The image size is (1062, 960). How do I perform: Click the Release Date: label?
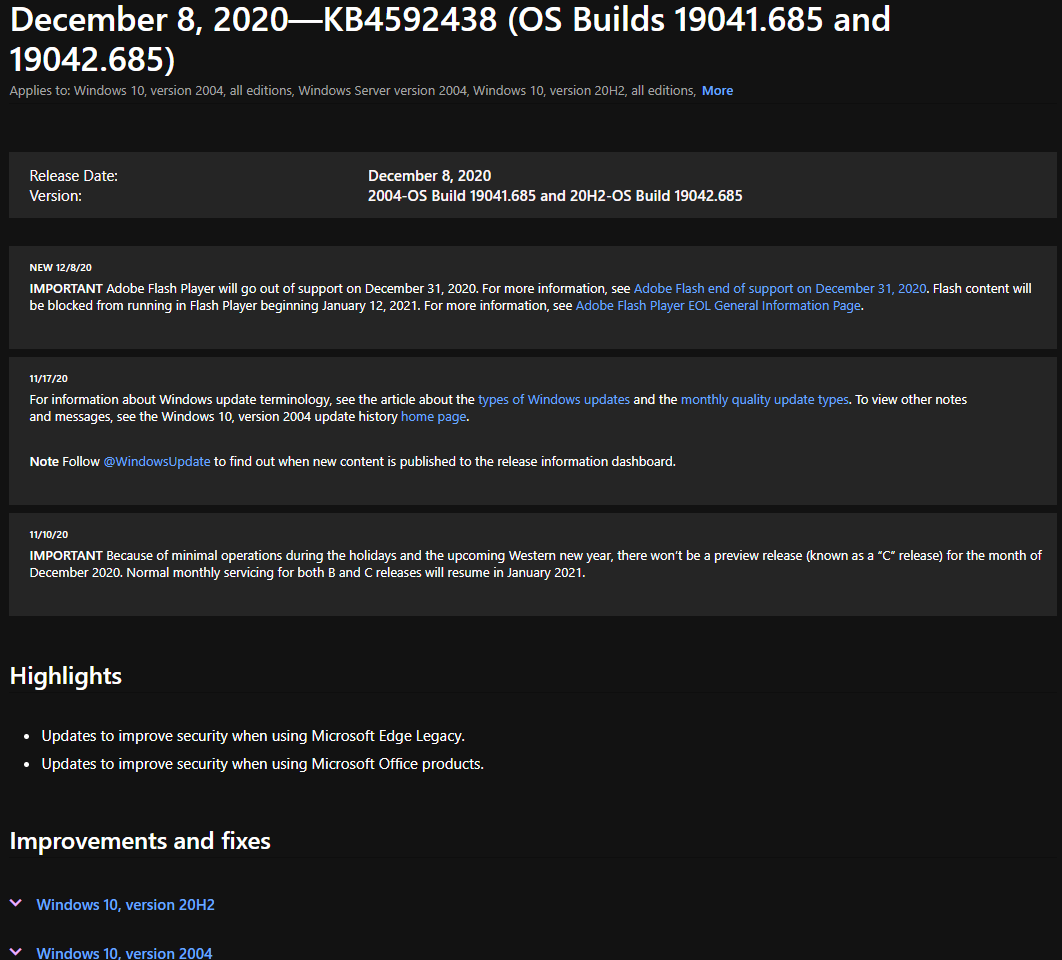(x=73, y=176)
